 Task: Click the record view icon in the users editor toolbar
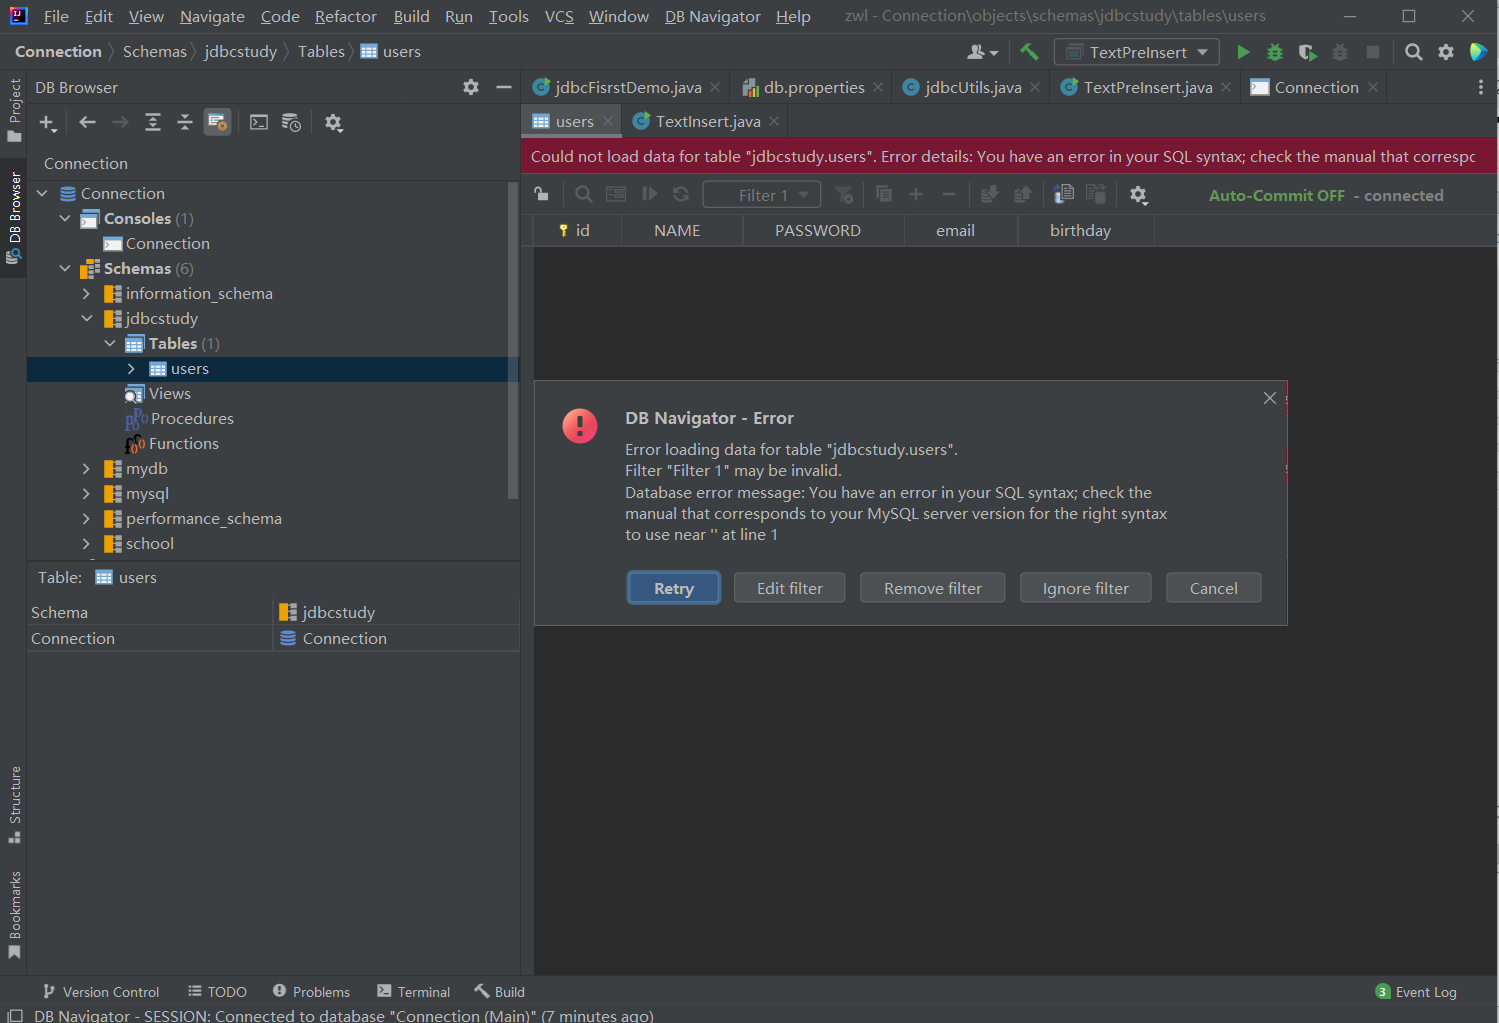pyautogui.click(x=616, y=194)
